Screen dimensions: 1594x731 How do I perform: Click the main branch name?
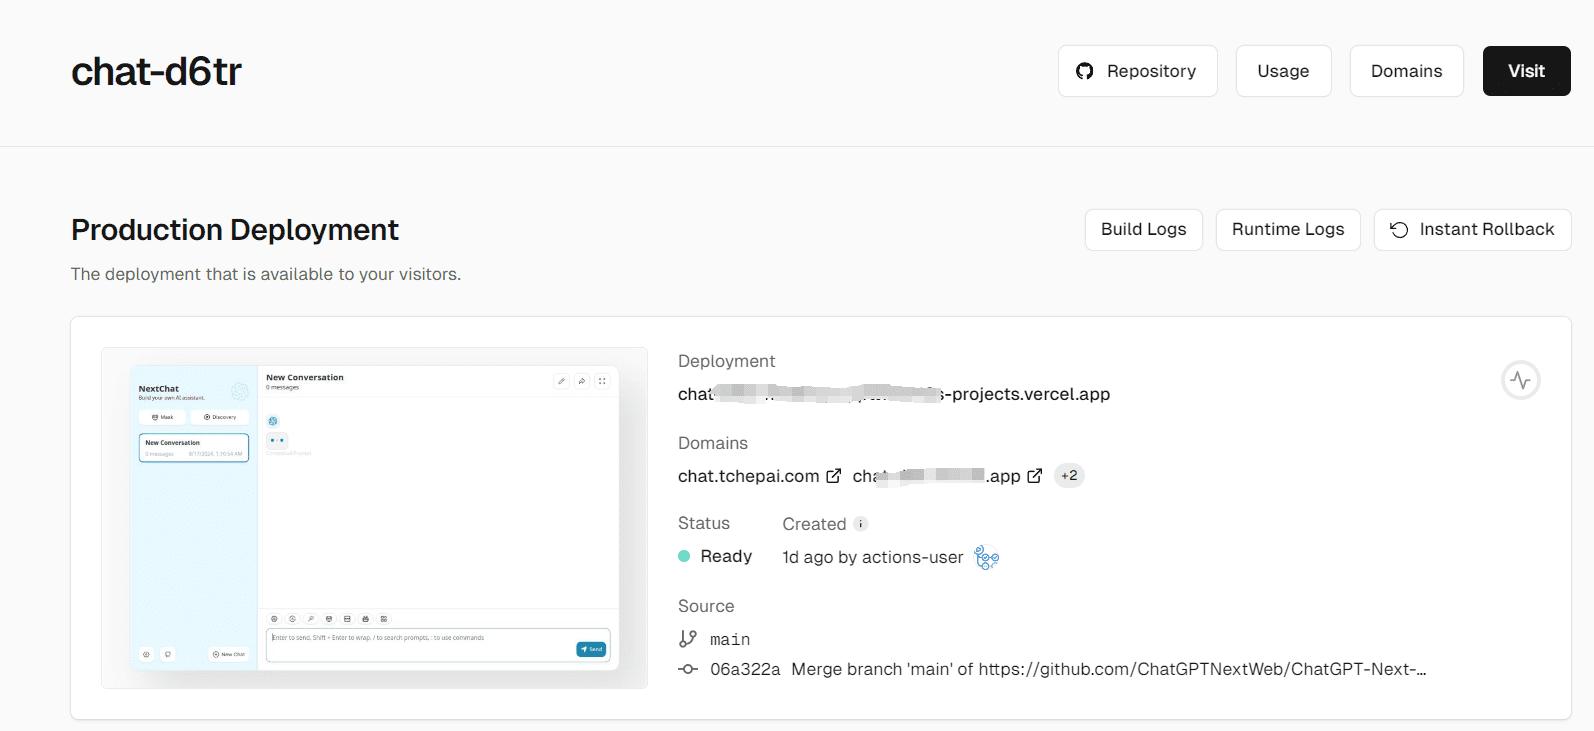coord(730,639)
